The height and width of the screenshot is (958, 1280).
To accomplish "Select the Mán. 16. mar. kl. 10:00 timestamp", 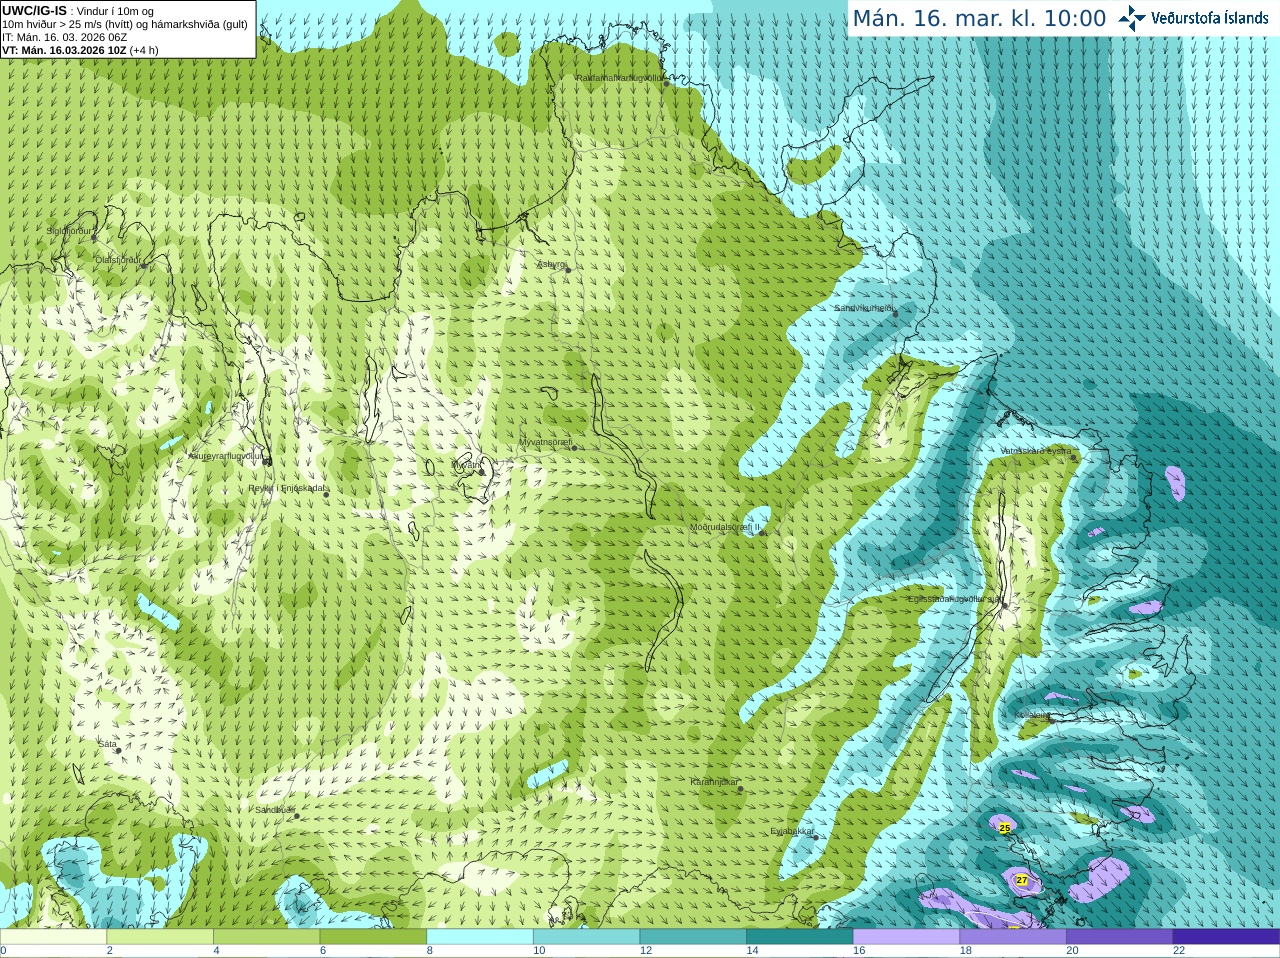I will point(979,19).
